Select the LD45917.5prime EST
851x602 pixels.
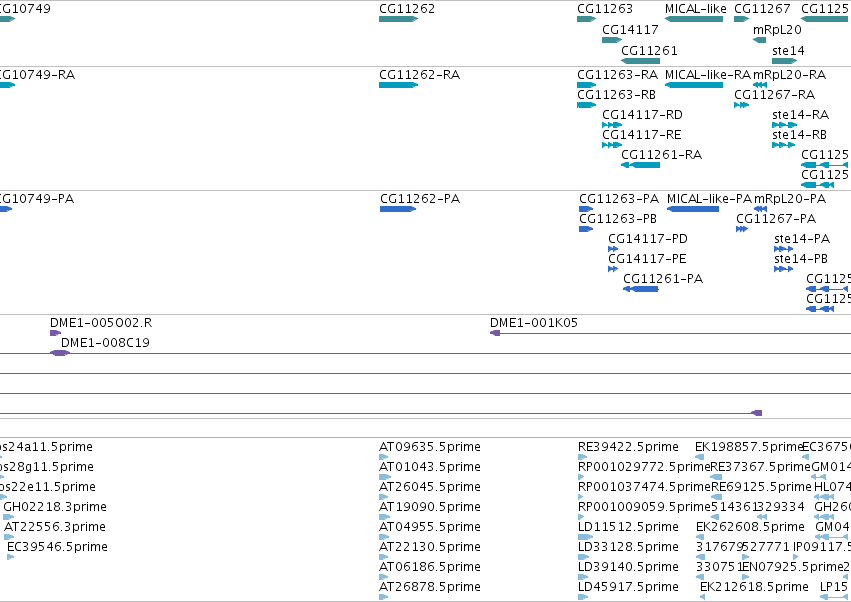[628, 587]
